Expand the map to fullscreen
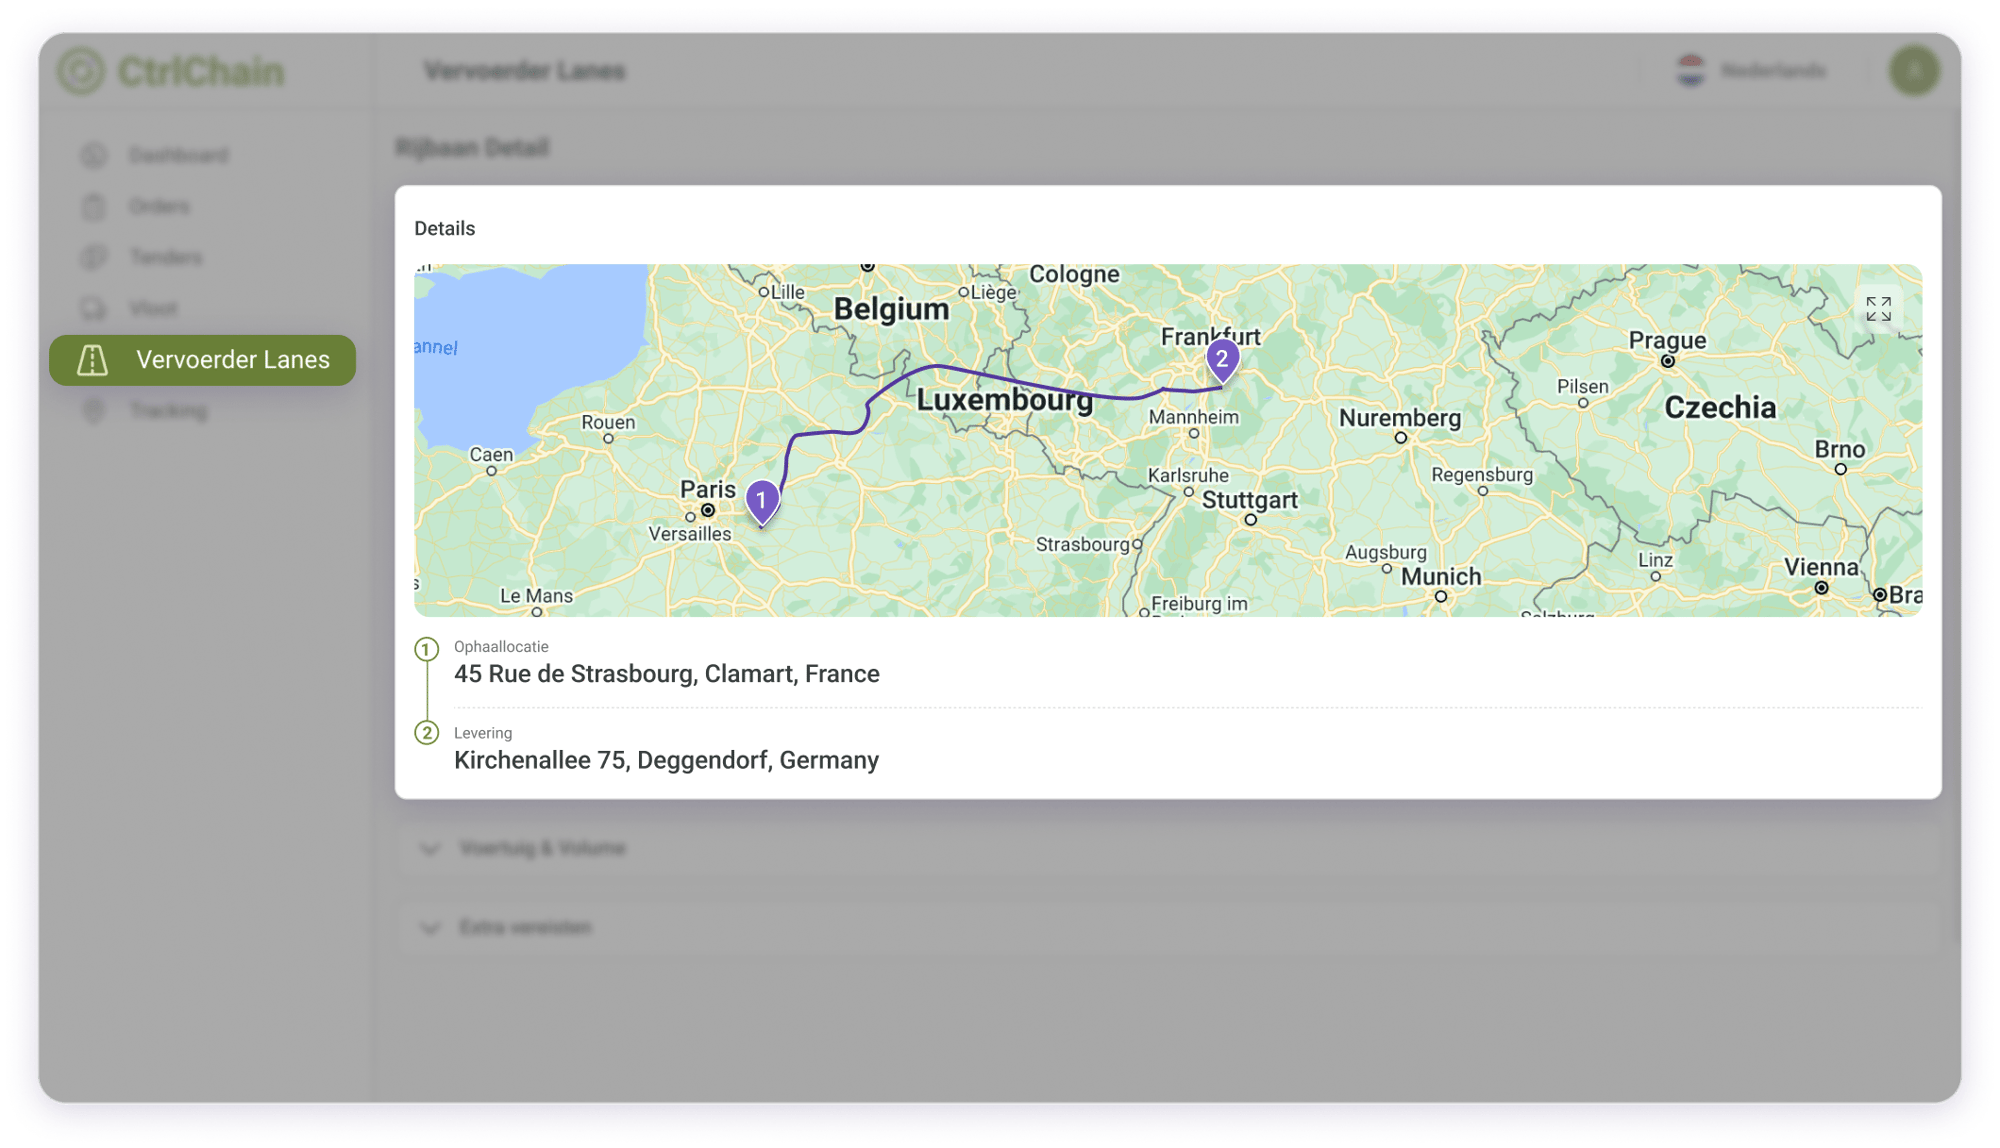 pos(1878,309)
